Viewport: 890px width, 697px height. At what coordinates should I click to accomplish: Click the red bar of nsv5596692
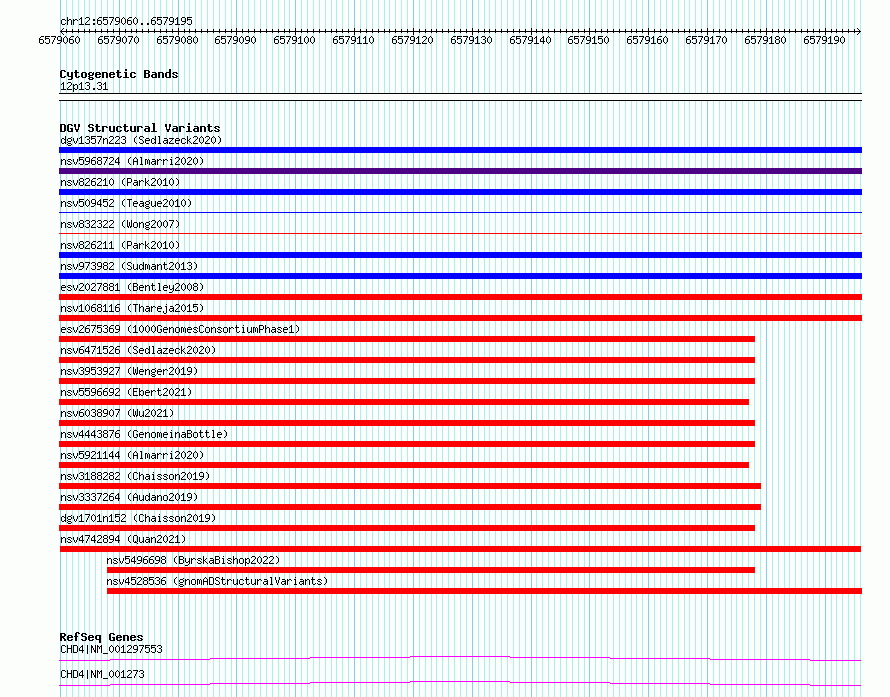404,402
